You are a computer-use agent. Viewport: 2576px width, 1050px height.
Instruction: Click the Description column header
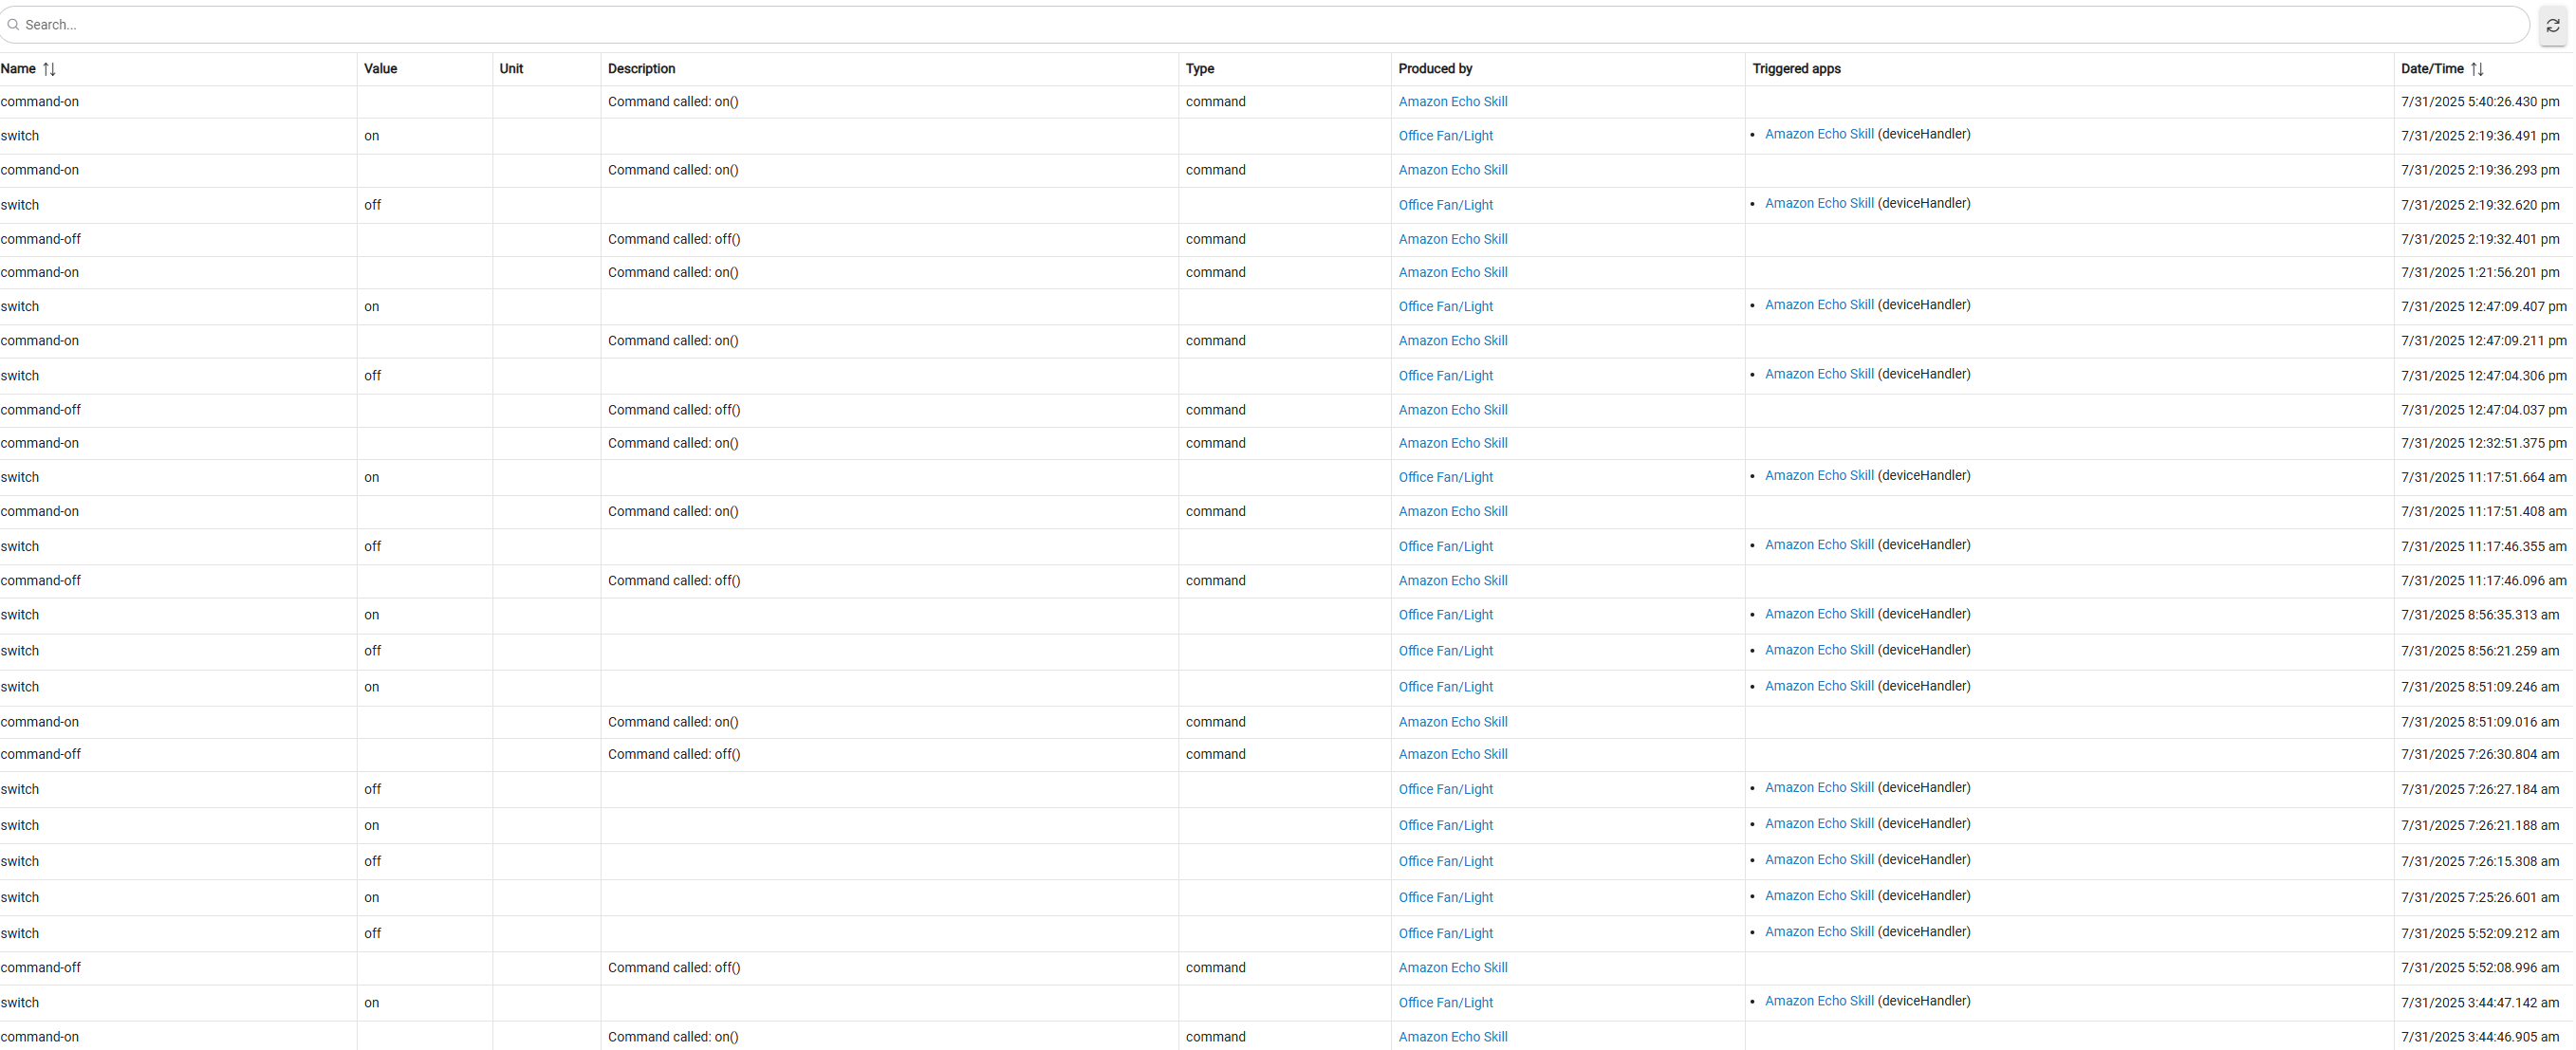click(x=642, y=69)
